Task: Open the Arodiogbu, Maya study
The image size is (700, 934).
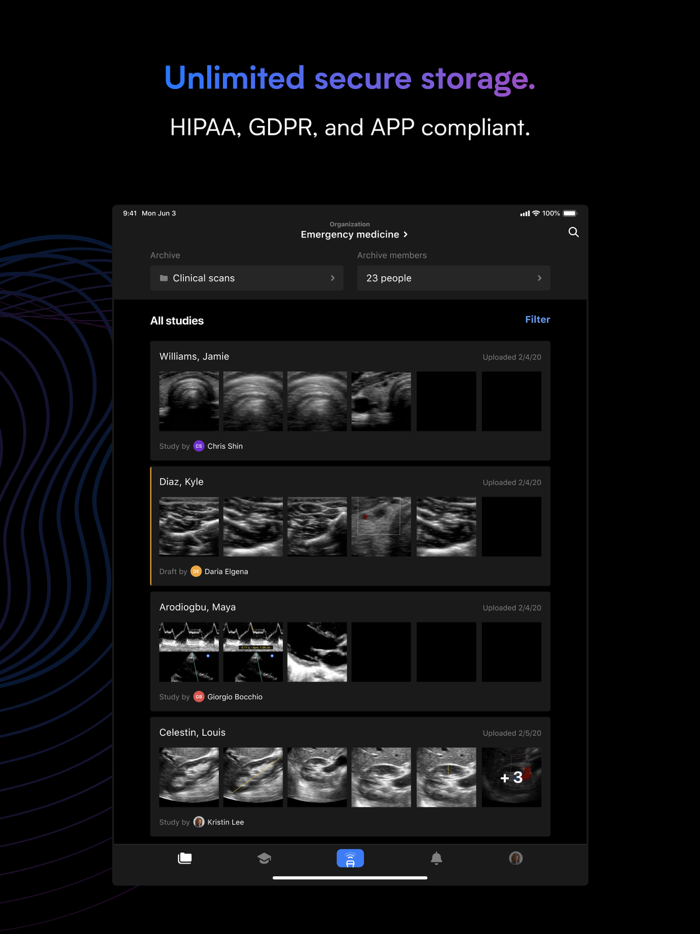Action: [350, 651]
